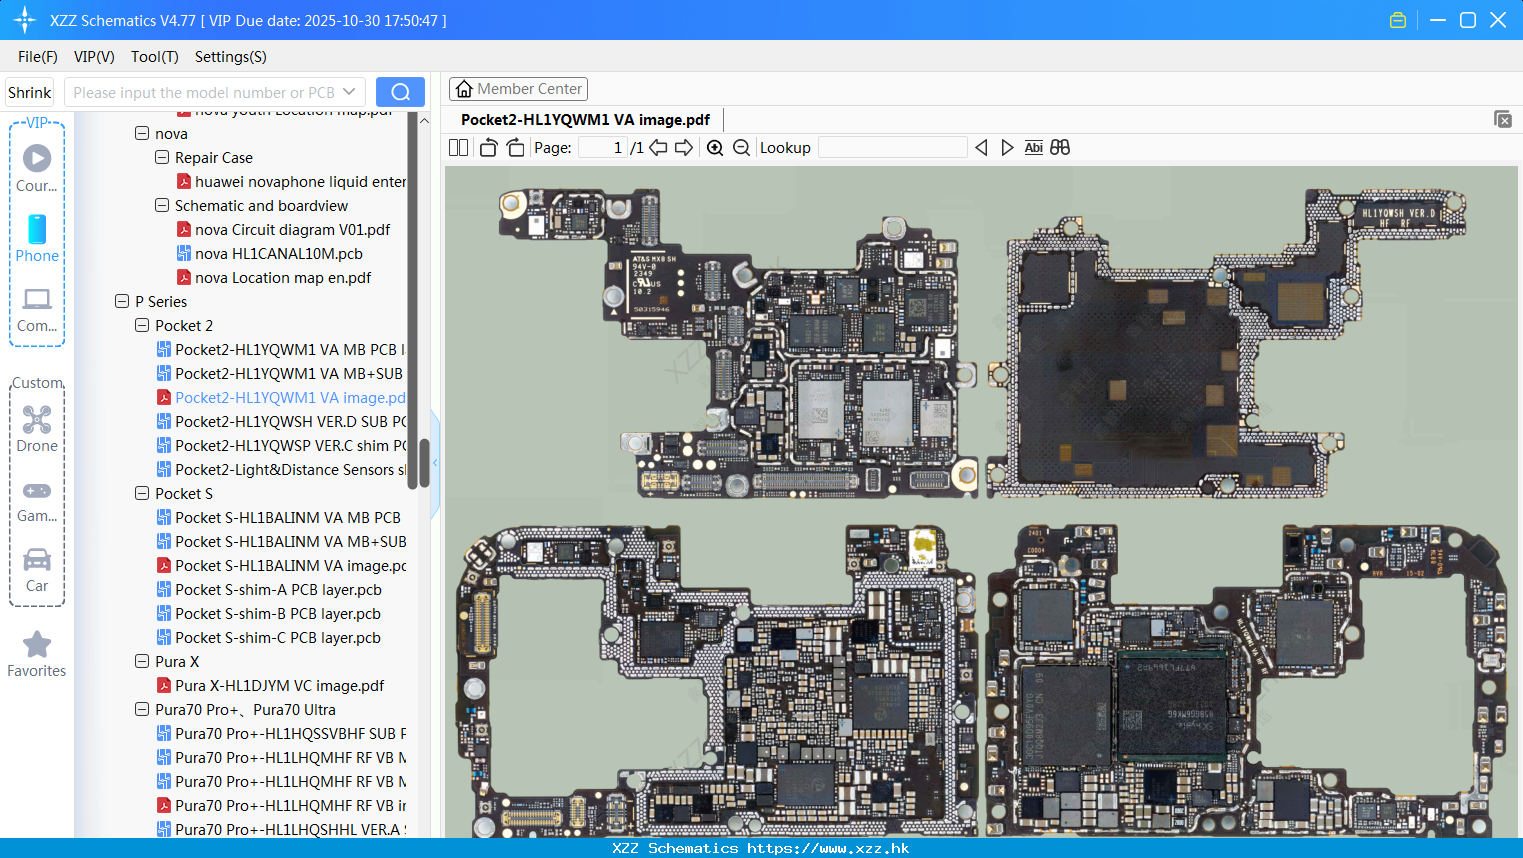Collapse Schematic and boardview node
This screenshot has height=858, width=1523.
(162, 205)
